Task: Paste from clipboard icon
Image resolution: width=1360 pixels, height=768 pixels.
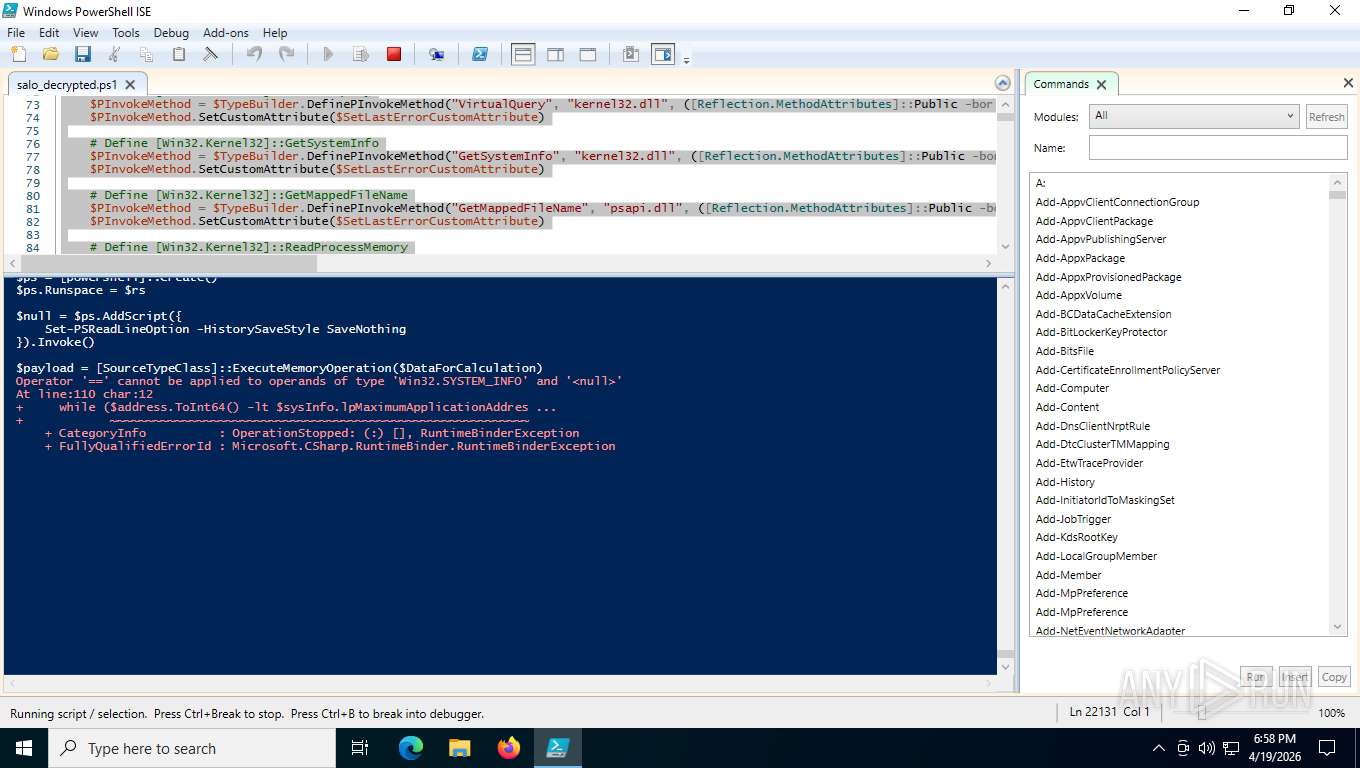Action: [179, 54]
